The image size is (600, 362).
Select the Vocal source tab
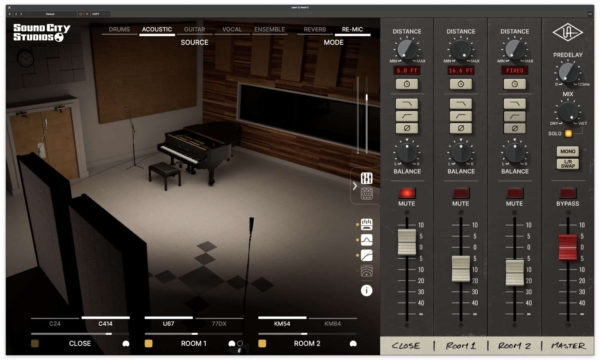232,29
